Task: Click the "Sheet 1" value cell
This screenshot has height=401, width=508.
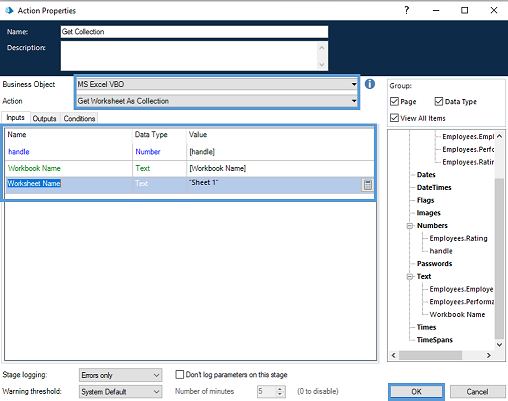Action: pyautogui.click(x=274, y=185)
